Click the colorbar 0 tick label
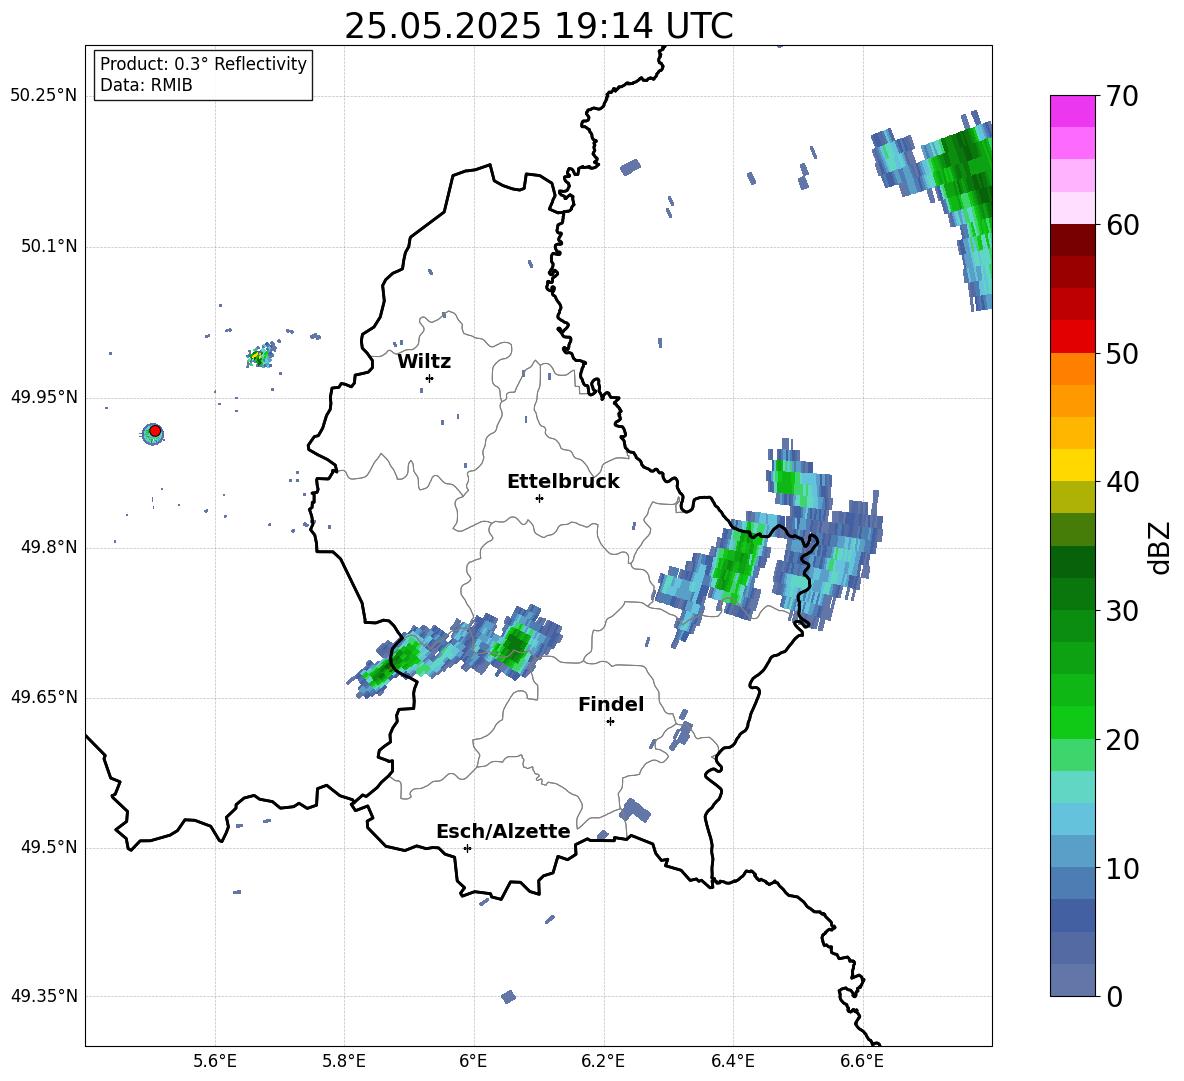Viewport: 1184px width, 1081px height. (x=1114, y=996)
